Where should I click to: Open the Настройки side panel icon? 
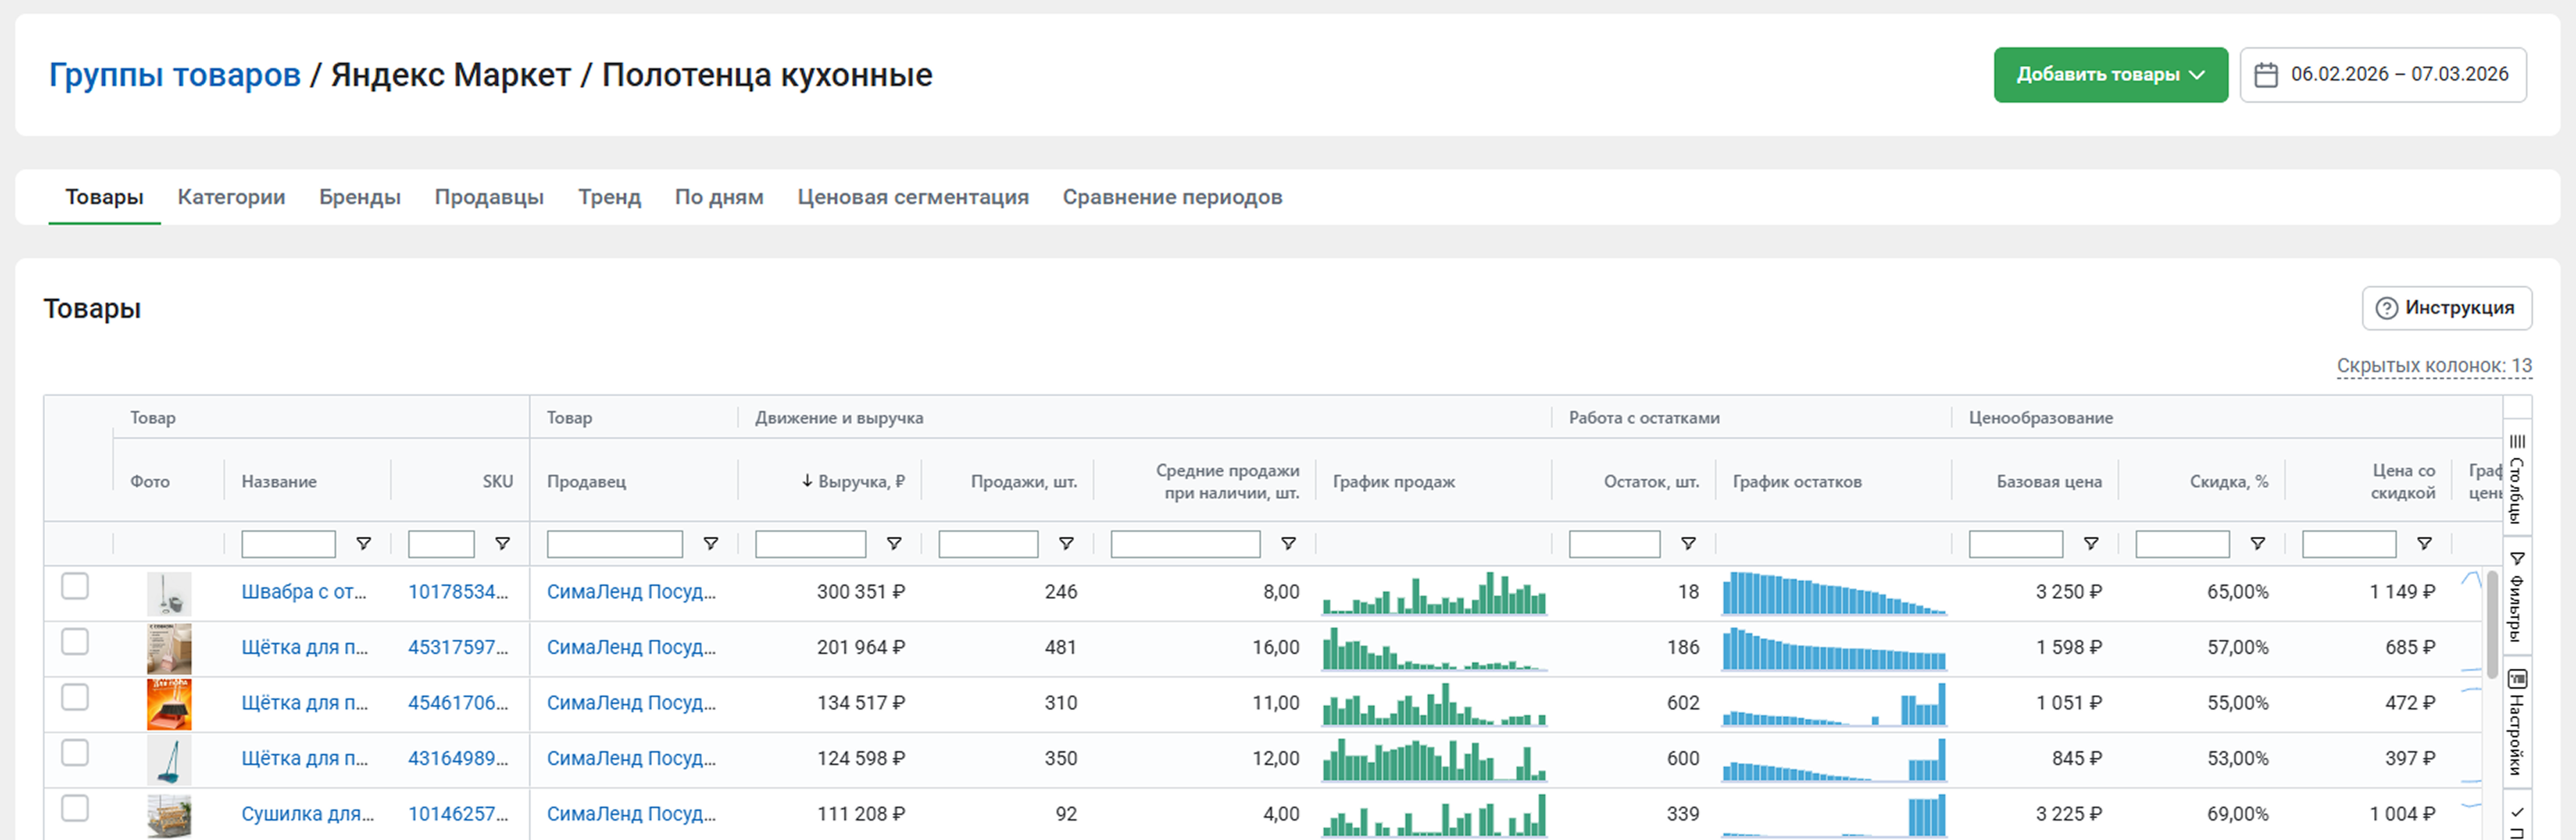pos(2517,722)
